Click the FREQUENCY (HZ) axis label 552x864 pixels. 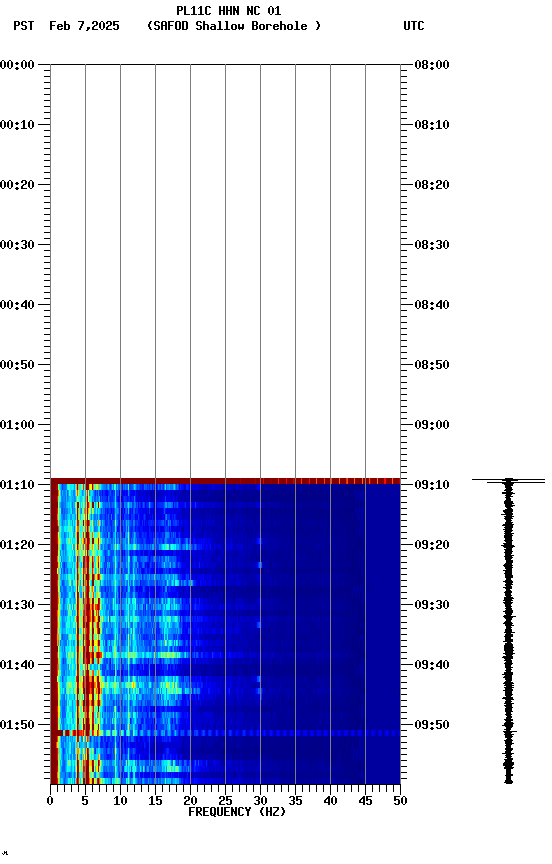[237, 812]
